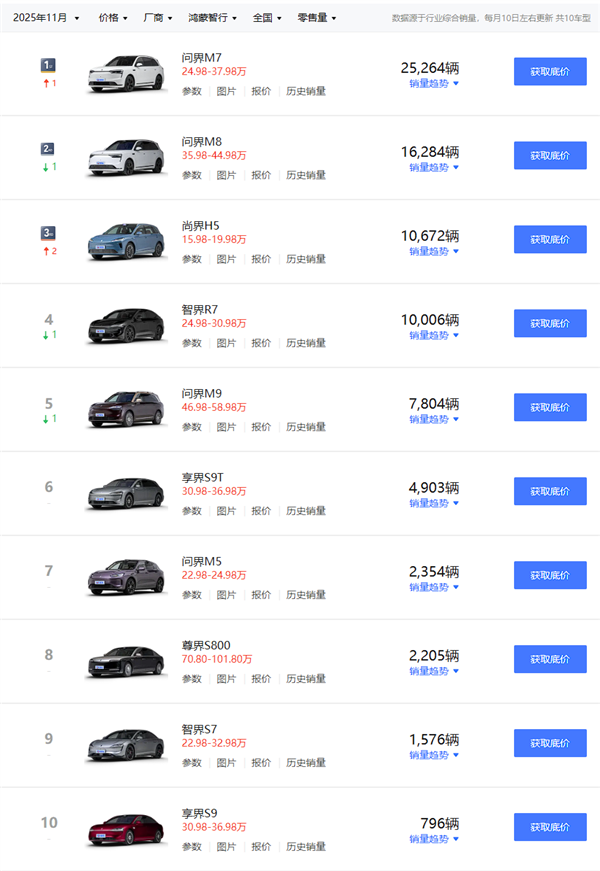This screenshot has width=600, height=871.
Task: Open the 价格 price filter dropdown
Action: [x=109, y=16]
